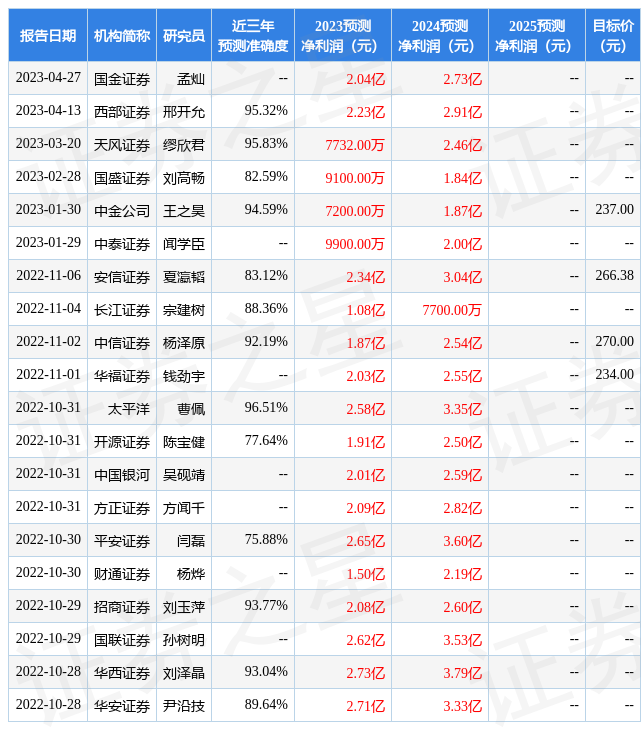Click researcher 刘高畅
The image size is (641, 730).
[184, 178]
